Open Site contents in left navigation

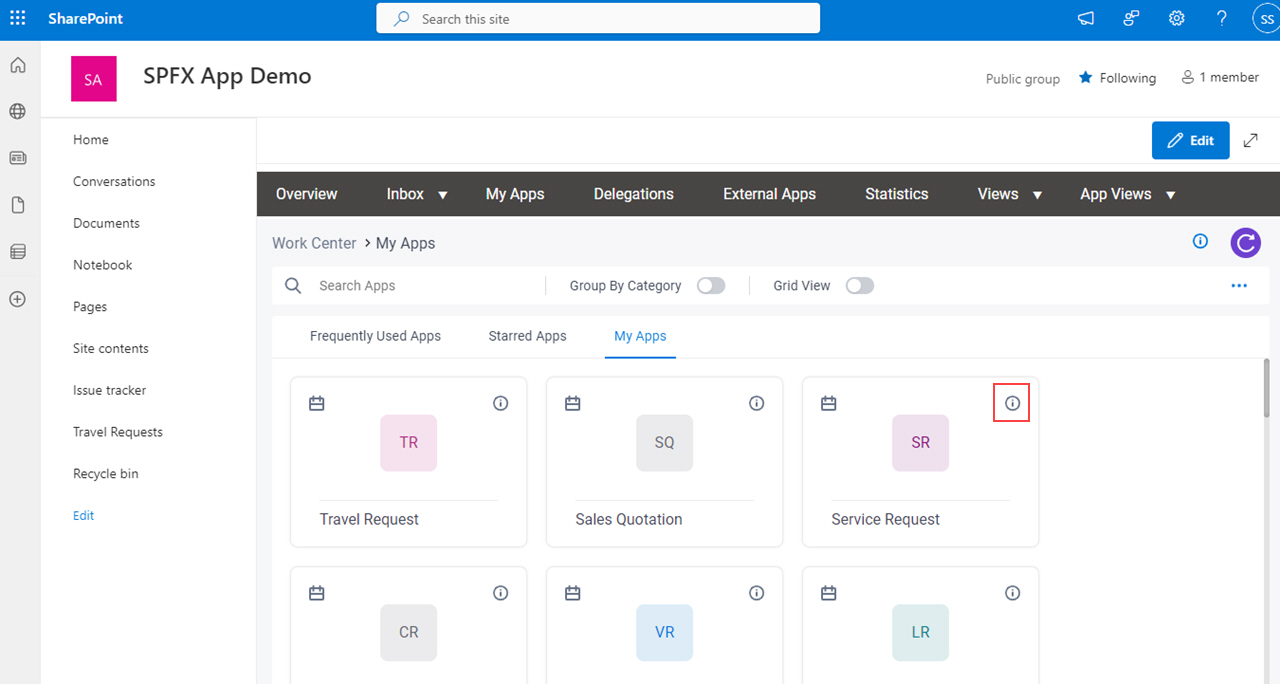coord(111,348)
